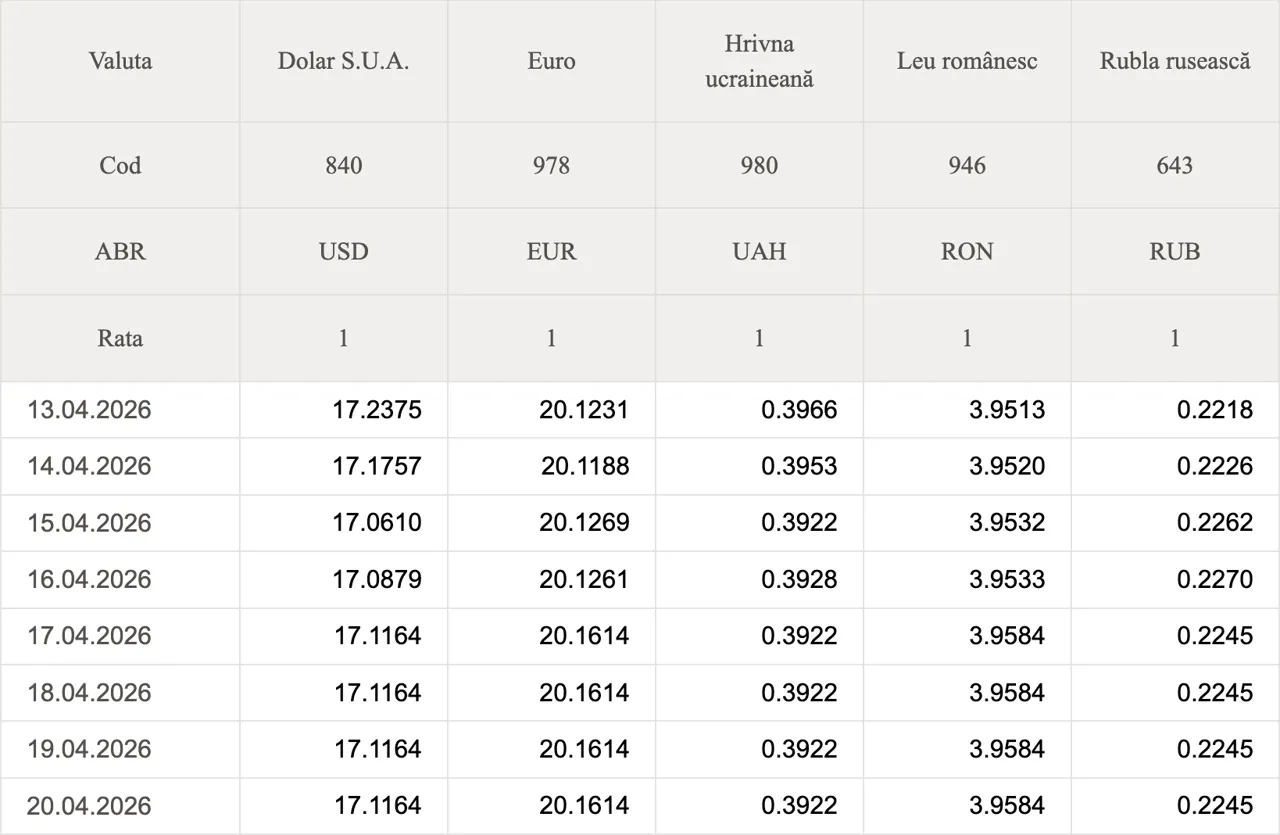Select the Leu românesc column header
Image resolution: width=1280 pixels, height=835 pixels.
[x=967, y=61]
